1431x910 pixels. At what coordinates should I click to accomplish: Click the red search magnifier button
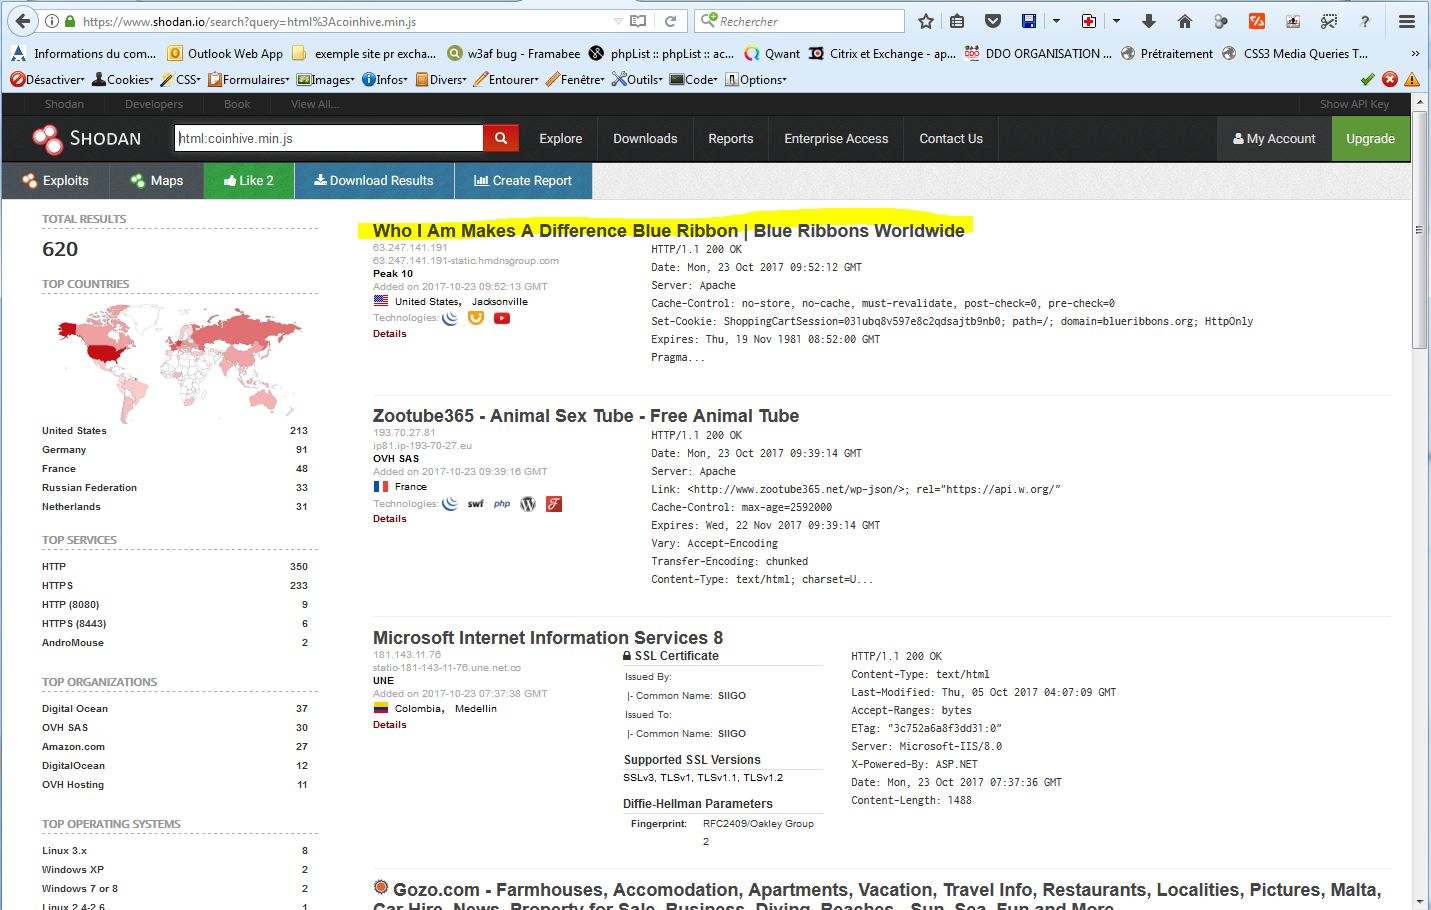tap(501, 138)
